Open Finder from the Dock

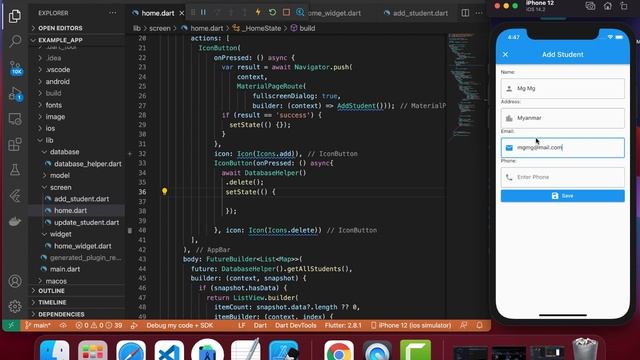[55, 351]
